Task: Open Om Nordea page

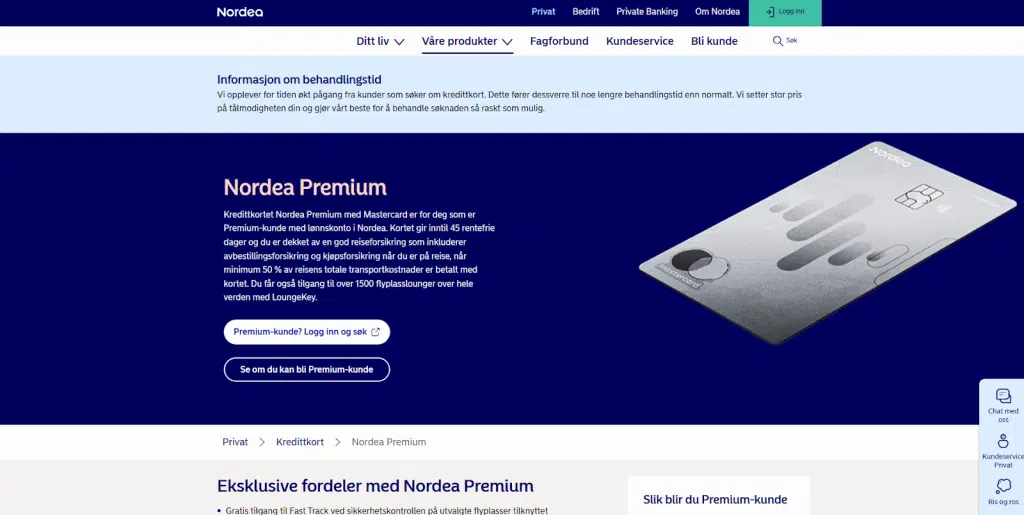Action: coord(718,12)
